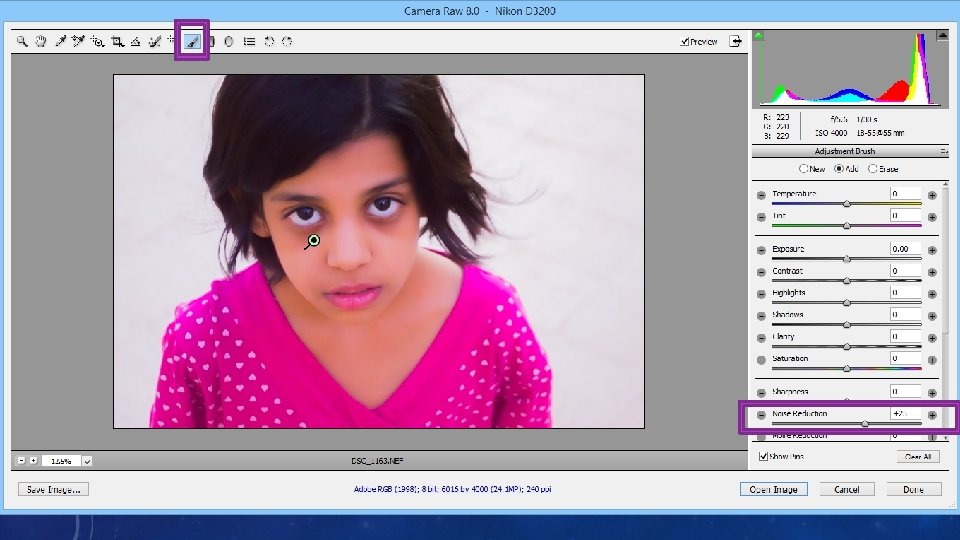Click the Contrast value field

click(906, 271)
